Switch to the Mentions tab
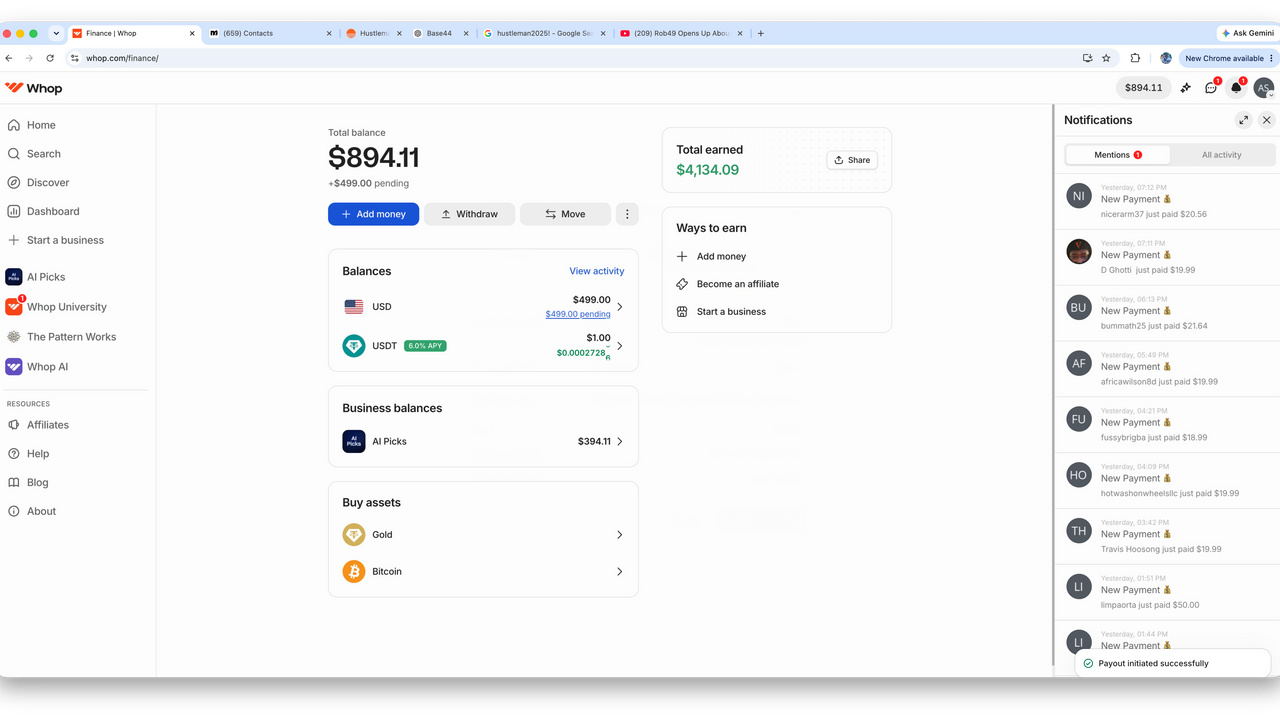This screenshot has height=720, width=1280. click(1118, 155)
